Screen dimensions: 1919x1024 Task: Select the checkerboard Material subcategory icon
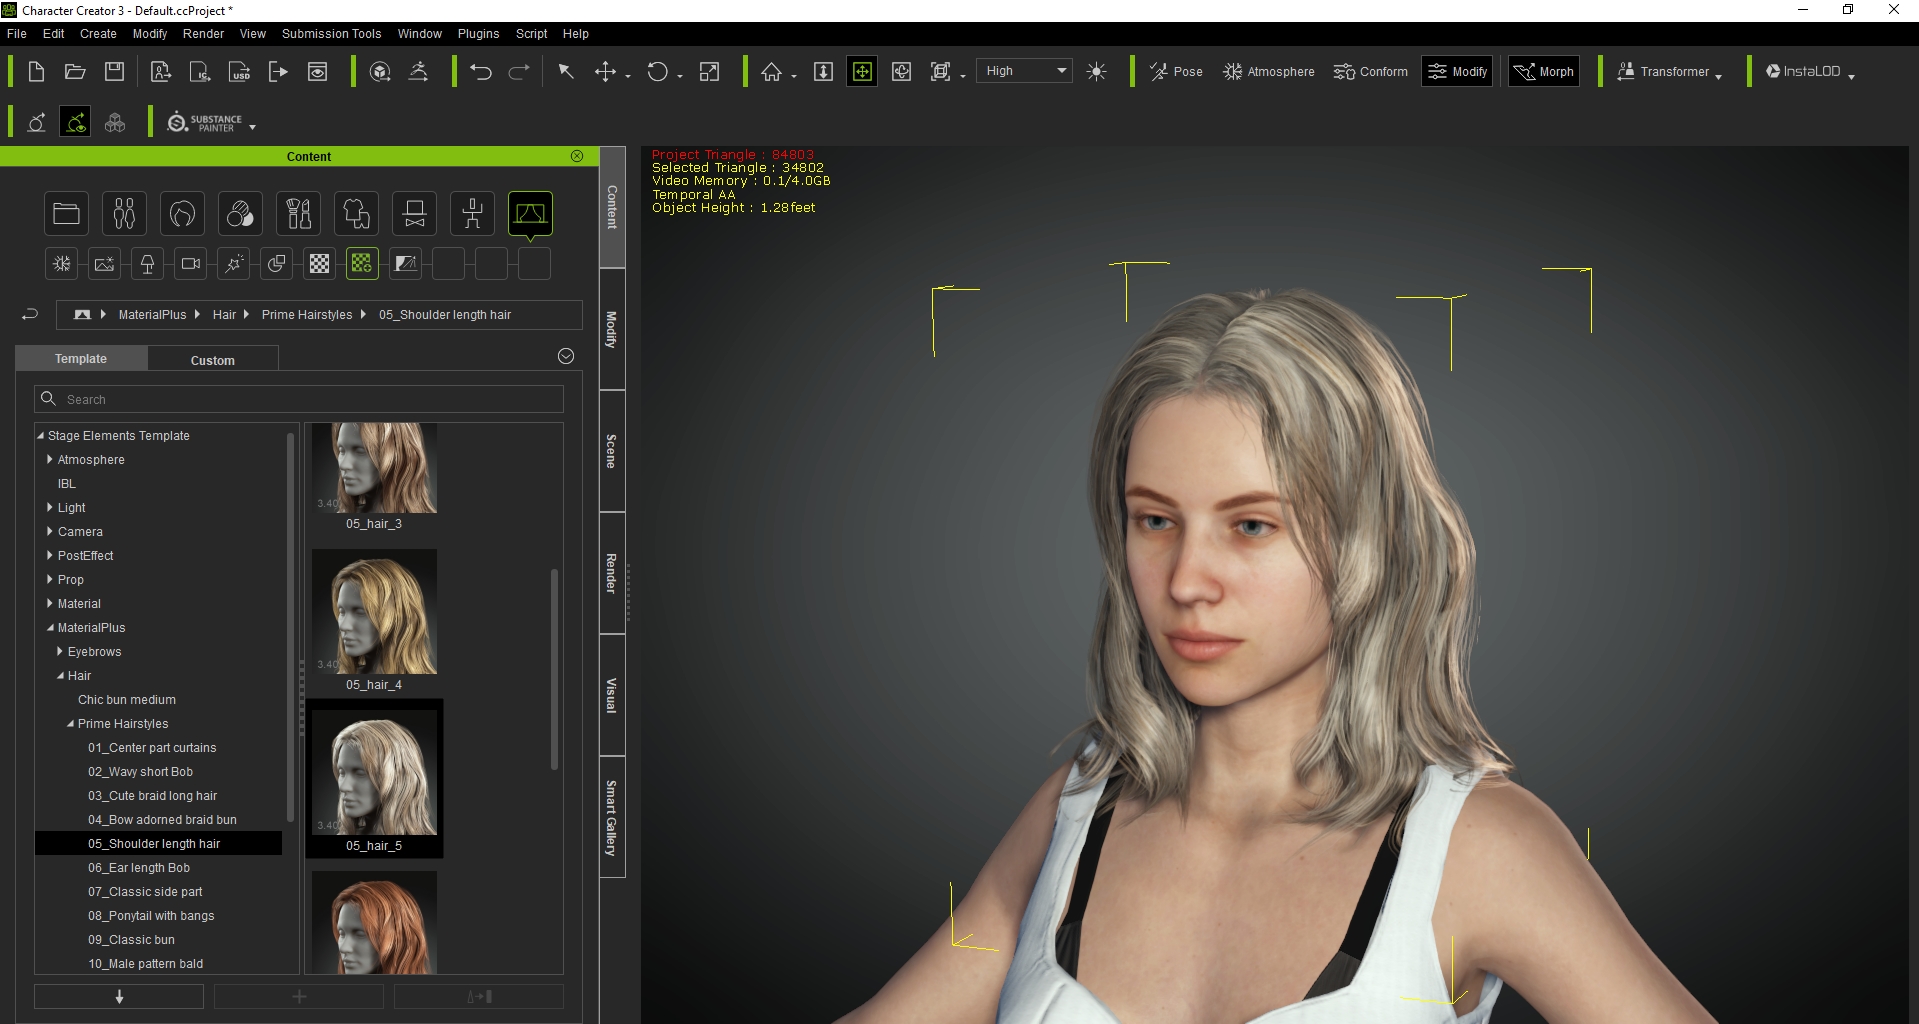coord(319,263)
